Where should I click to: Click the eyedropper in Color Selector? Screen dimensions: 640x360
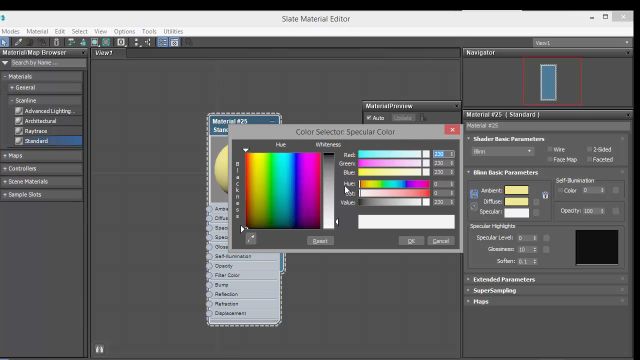click(251, 238)
